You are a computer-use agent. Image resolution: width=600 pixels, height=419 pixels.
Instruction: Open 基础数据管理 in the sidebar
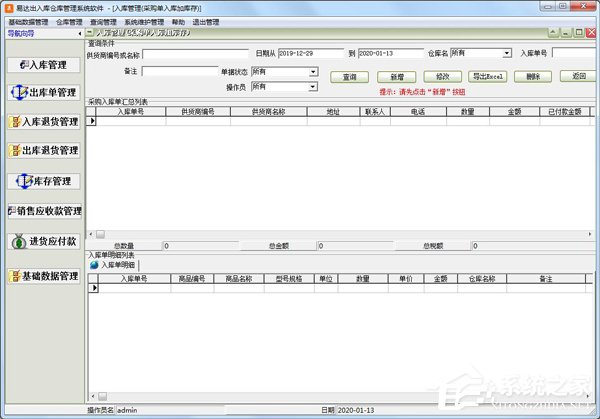tap(44, 276)
